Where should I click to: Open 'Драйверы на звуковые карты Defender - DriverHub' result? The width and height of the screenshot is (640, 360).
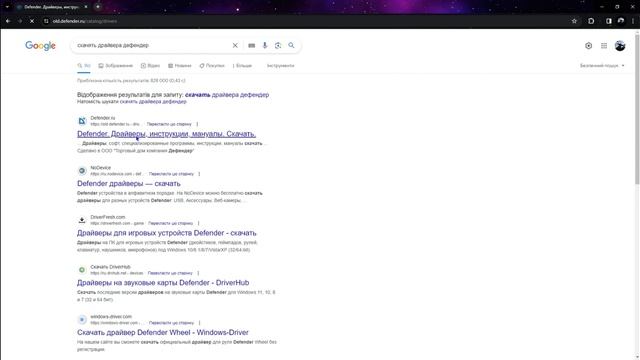(163, 283)
